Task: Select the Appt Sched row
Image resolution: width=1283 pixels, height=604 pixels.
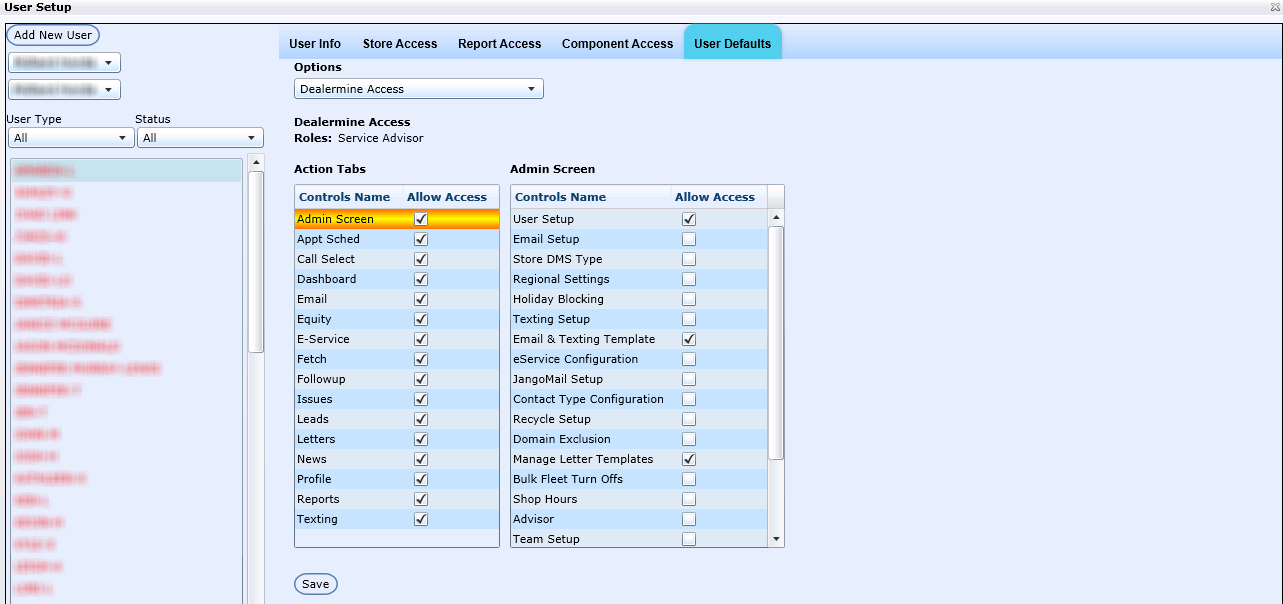Action: (x=329, y=239)
